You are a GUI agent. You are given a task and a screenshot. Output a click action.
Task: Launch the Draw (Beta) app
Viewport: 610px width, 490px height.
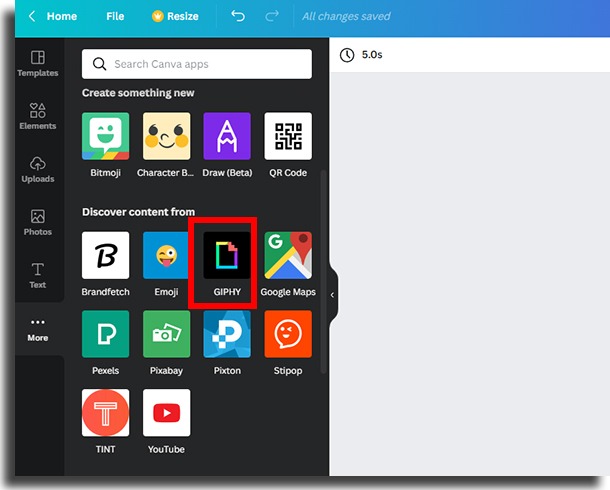227,136
